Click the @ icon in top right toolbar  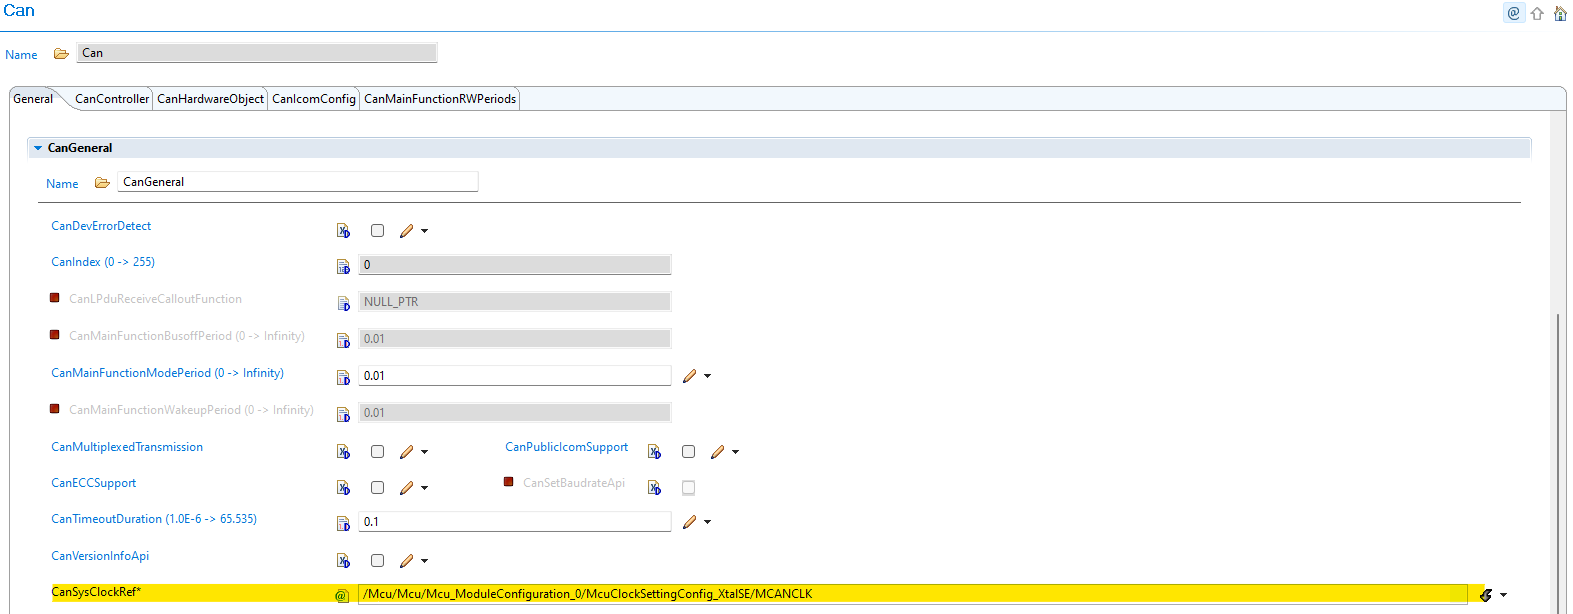[1513, 13]
